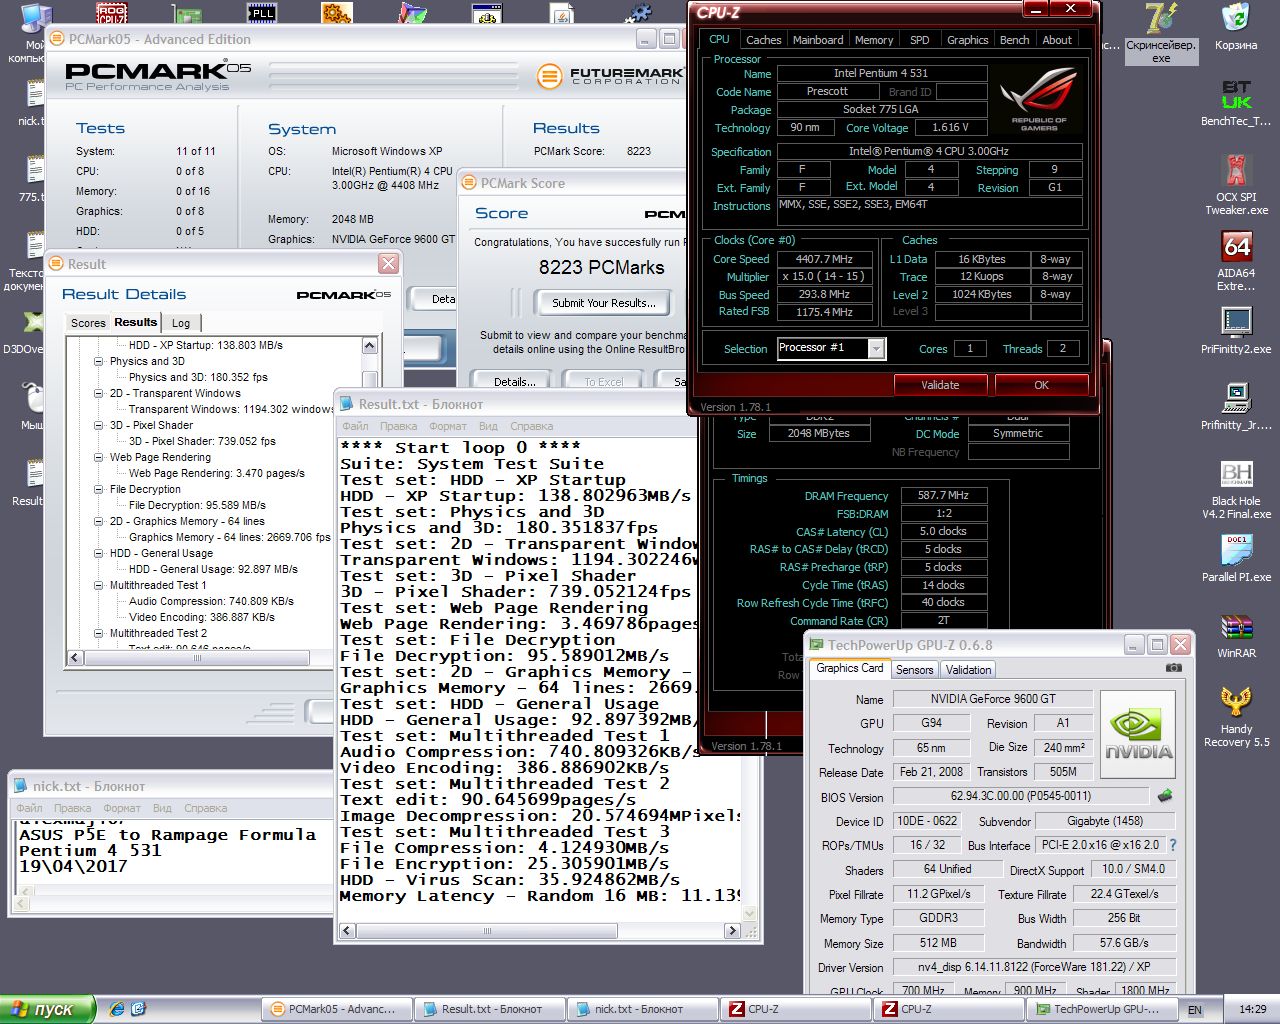
Task: Open Справка menu in nick.txt Notepad
Action: click(205, 808)
